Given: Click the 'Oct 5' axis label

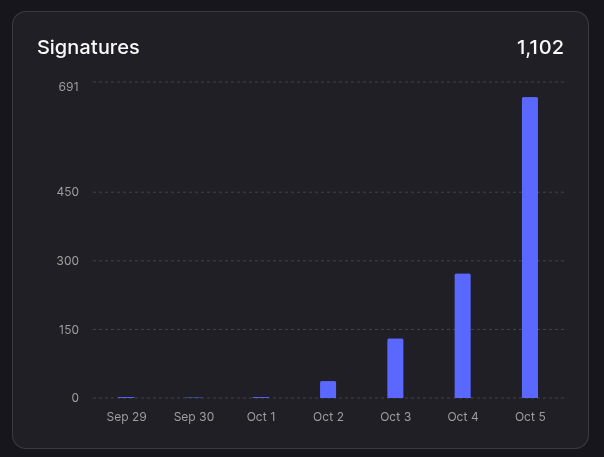Looking at the screenshot, I should pyautogui.click(x=530, y=417).
